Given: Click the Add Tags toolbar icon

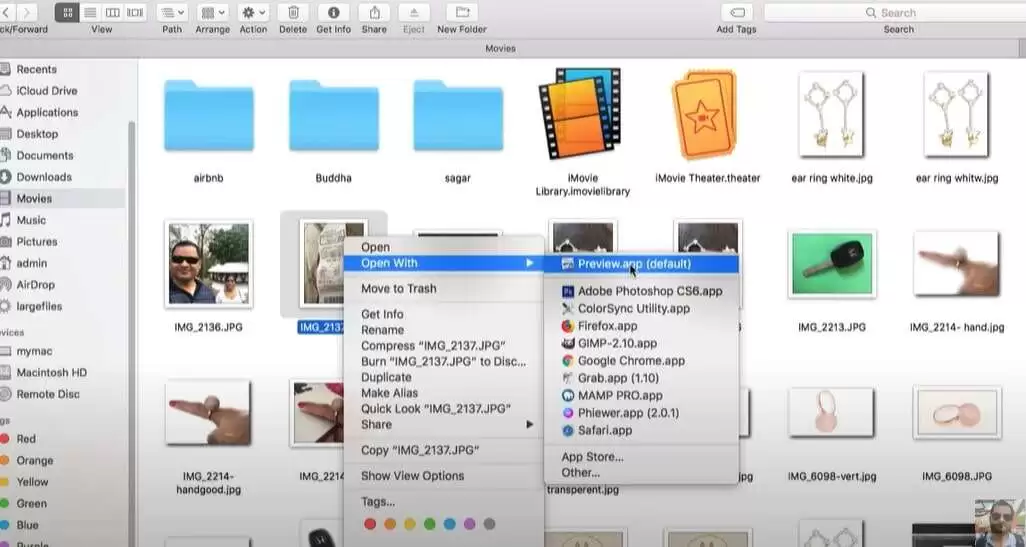Looking at the screenshot, I should [x=737, y=13].
